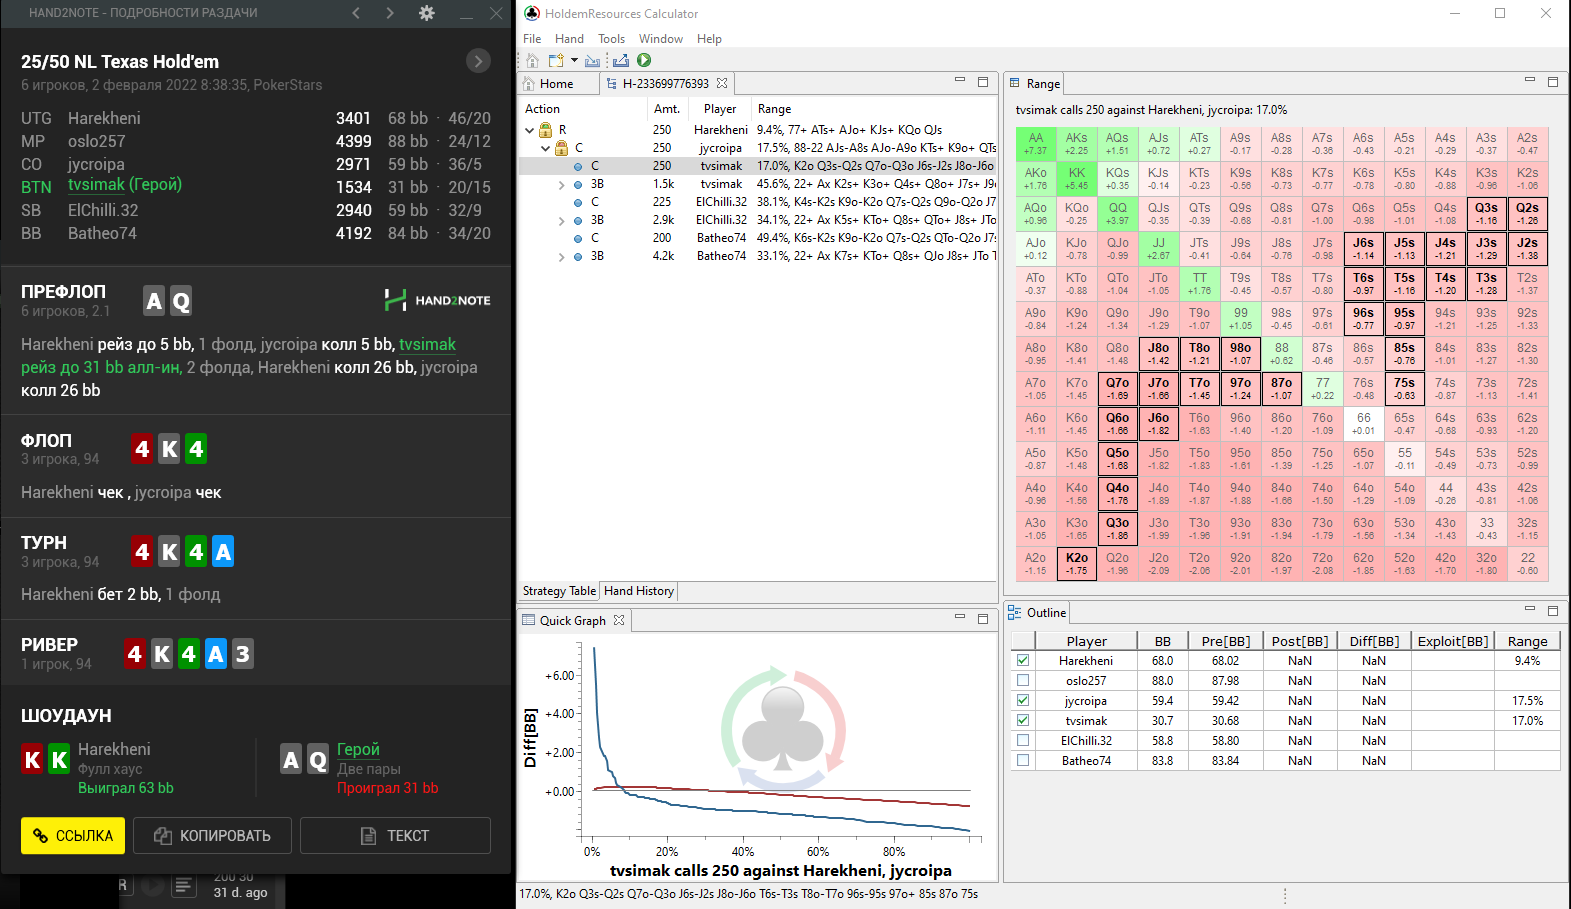Open the Help menu

[x=709, y=39]
